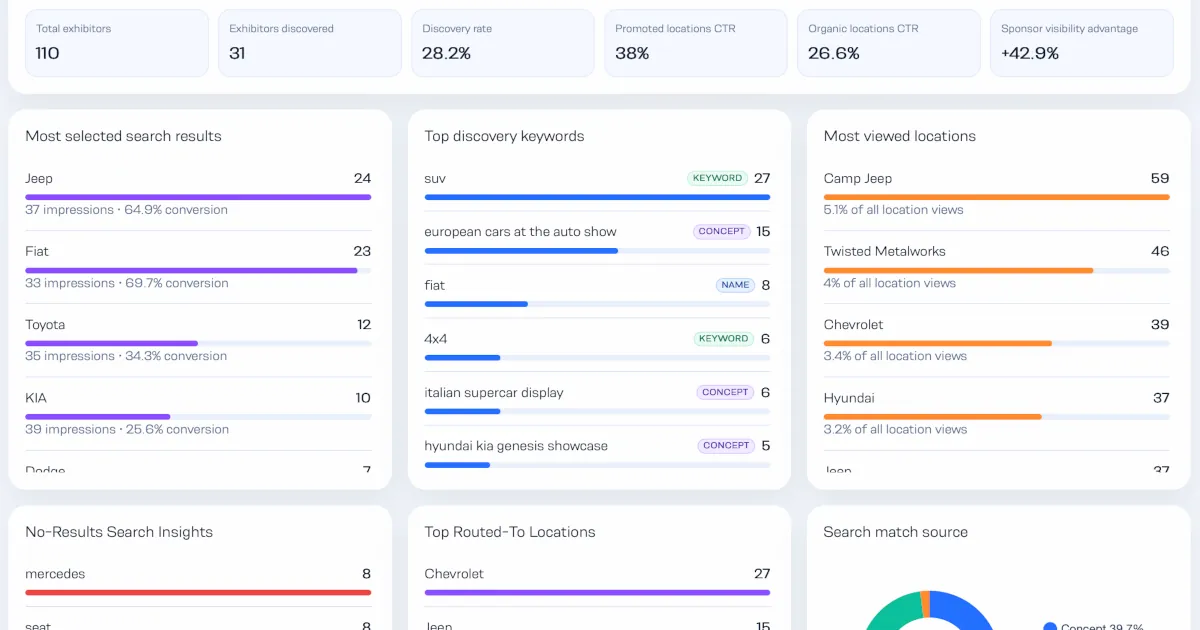Select the Camp Jeep location row
Screen dimensions: 1200x630
(996, 194)
